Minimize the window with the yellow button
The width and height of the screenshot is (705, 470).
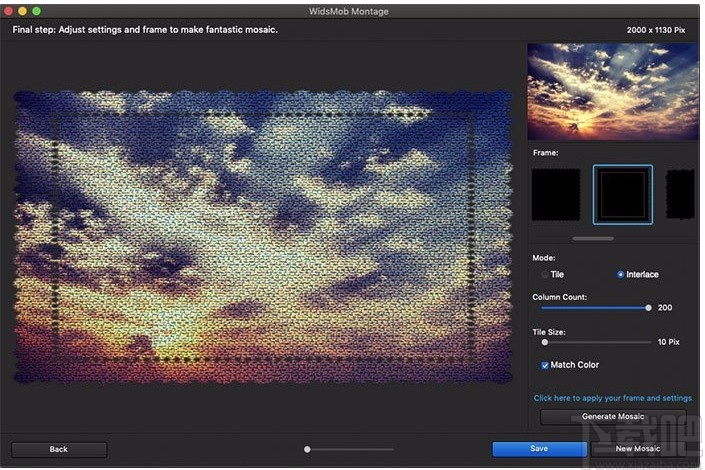click(x=22, y=10)
